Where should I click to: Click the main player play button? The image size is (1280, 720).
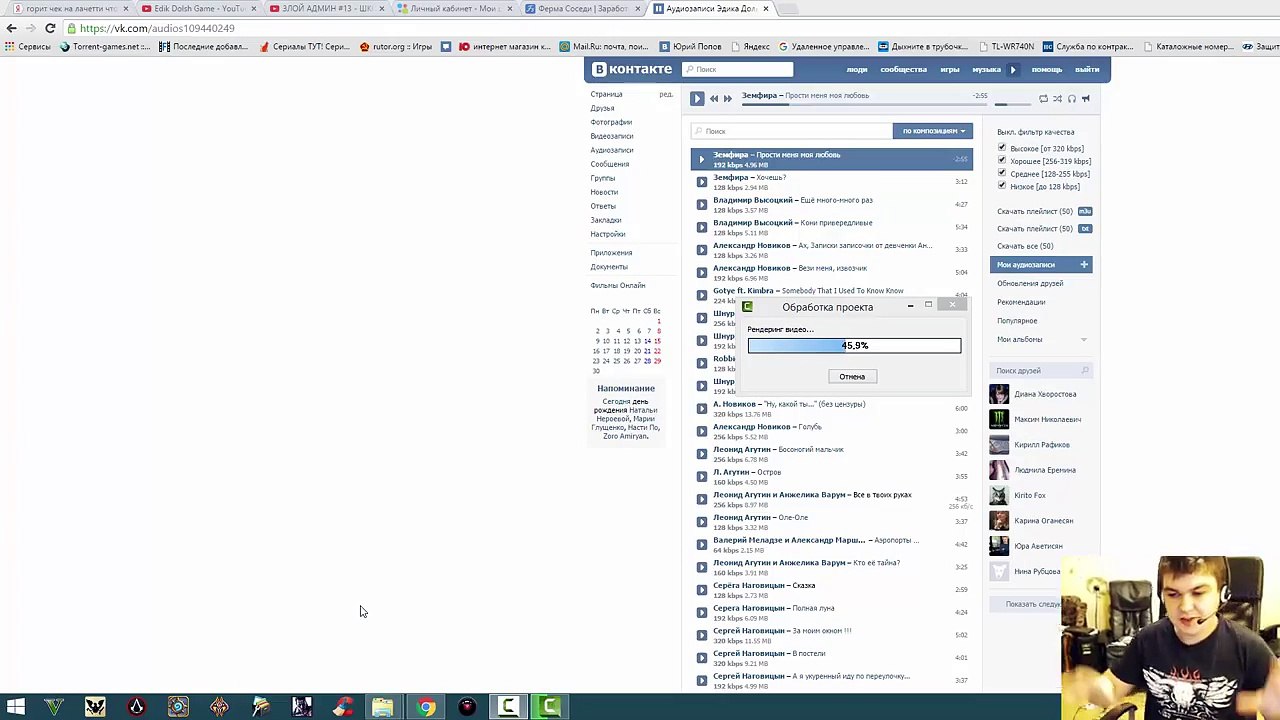(x=697, y=98)
